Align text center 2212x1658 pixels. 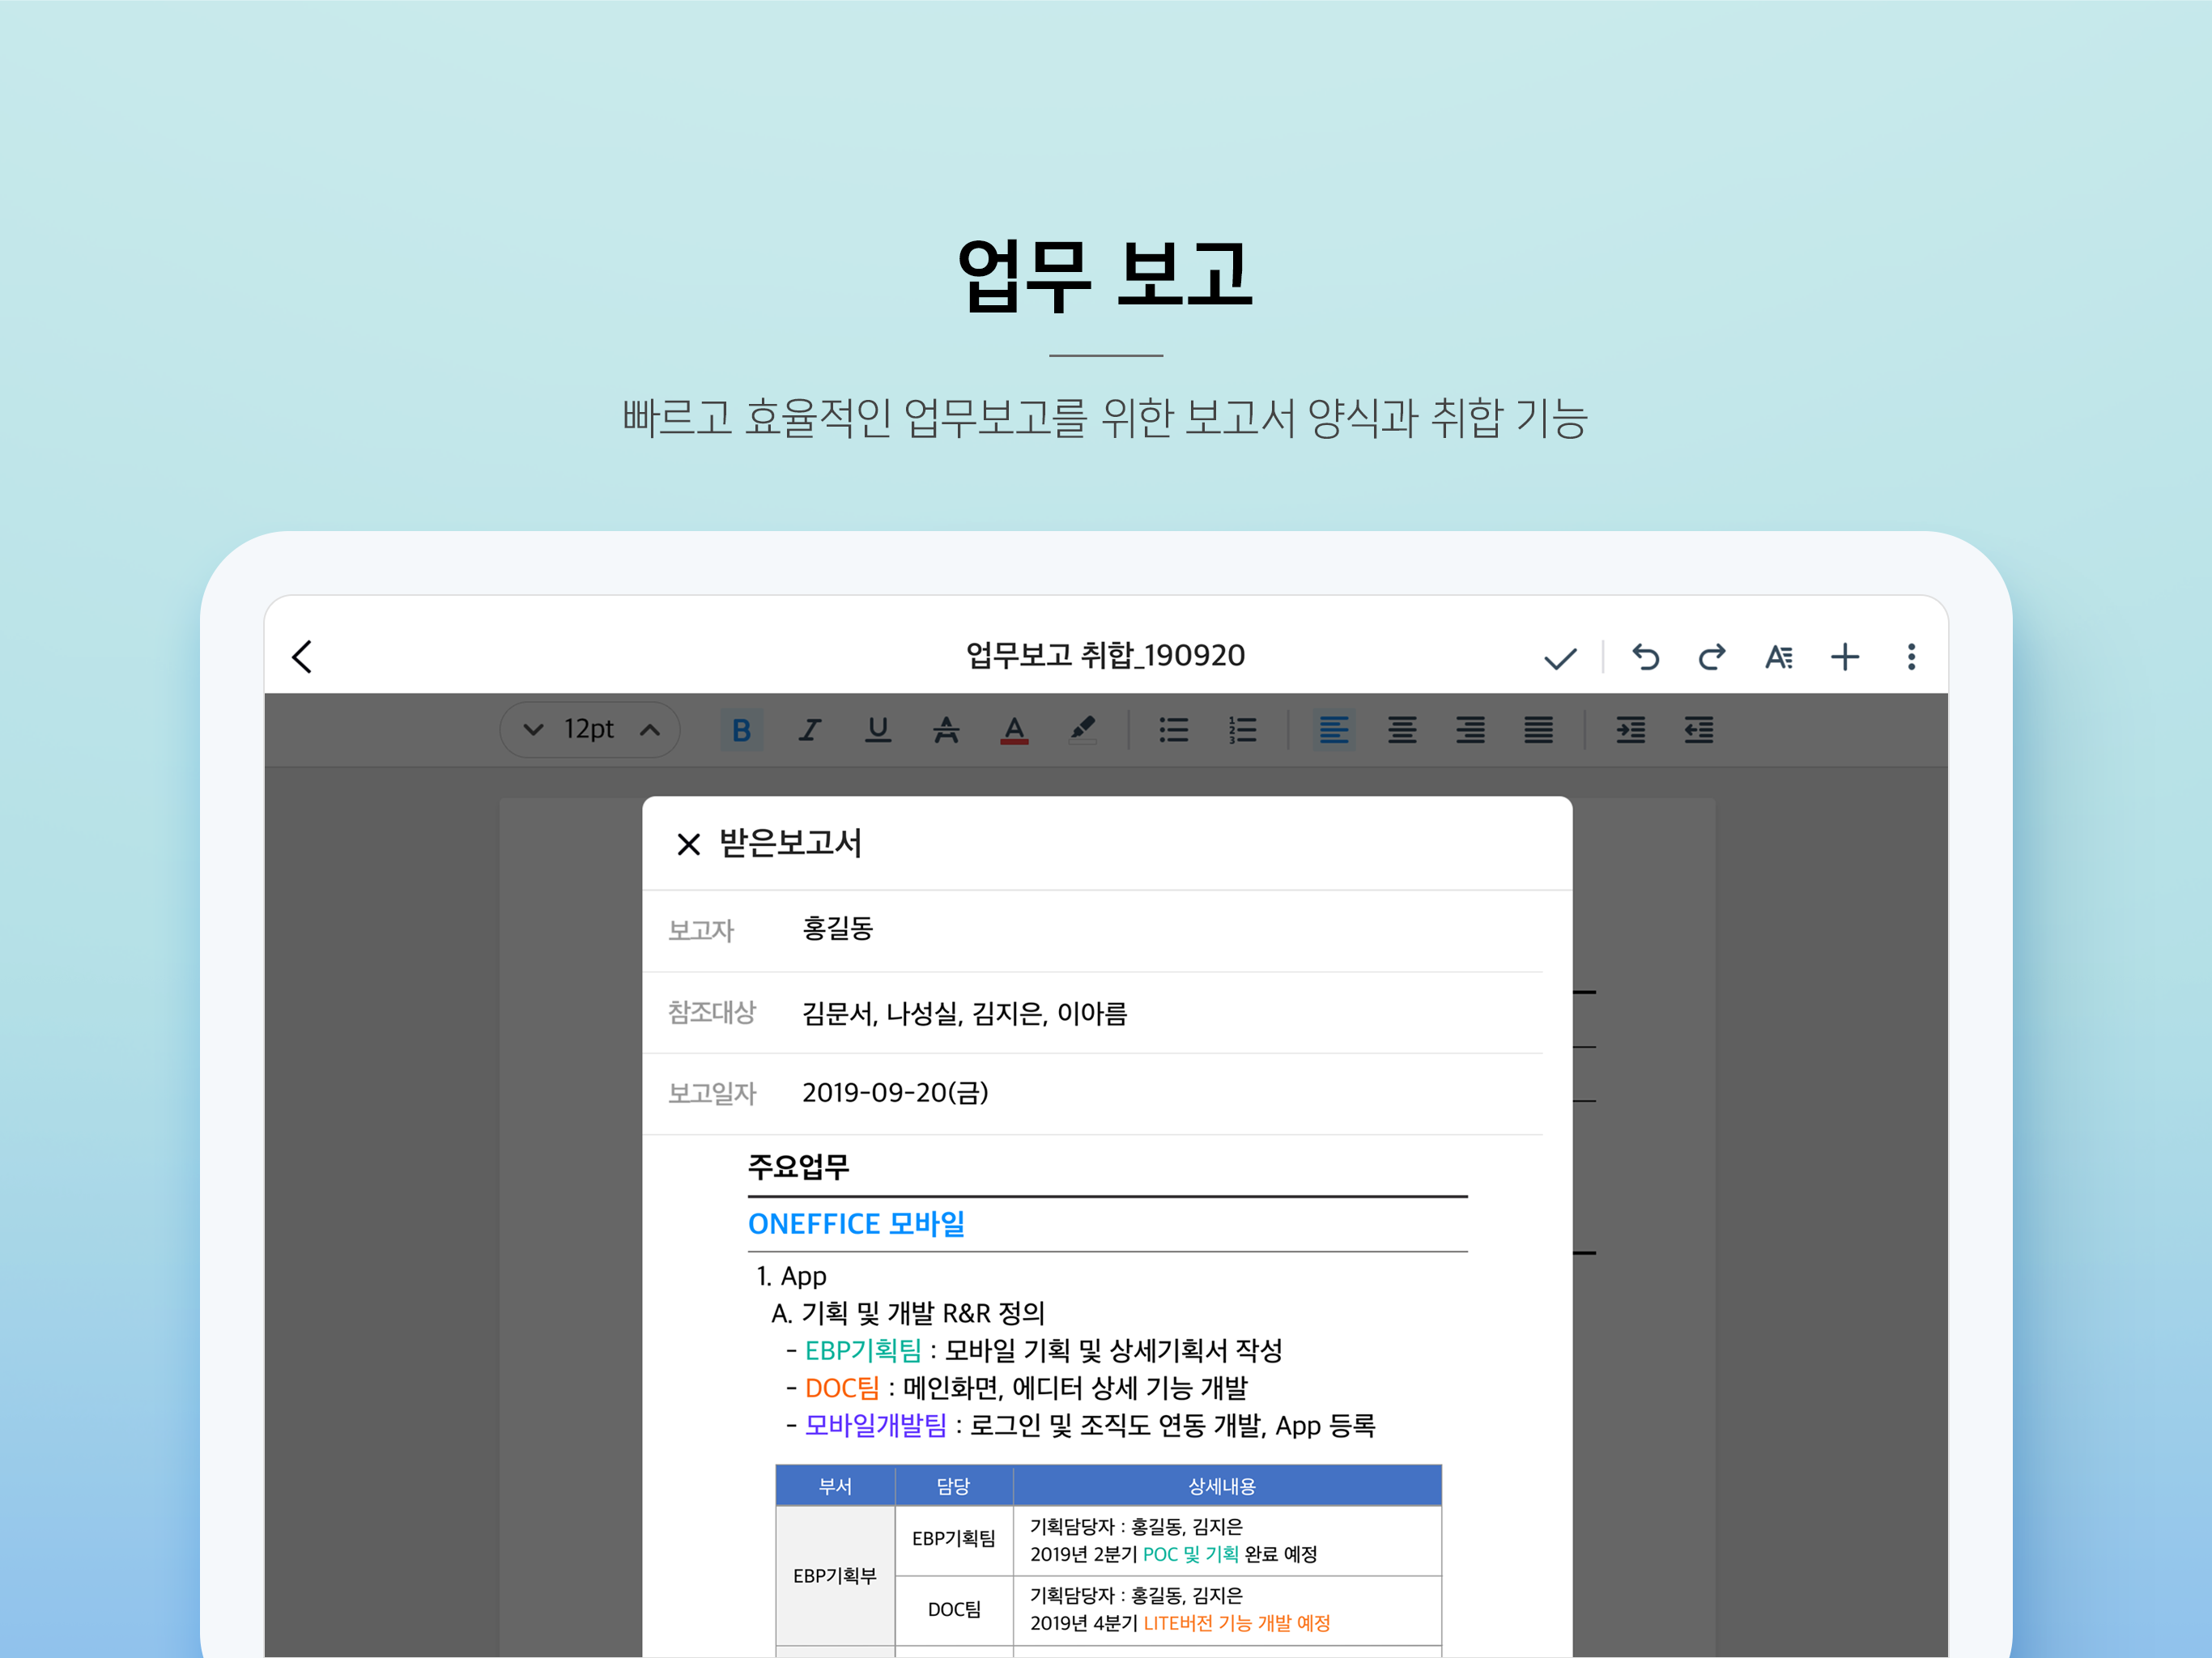(x=1402, y=730)
